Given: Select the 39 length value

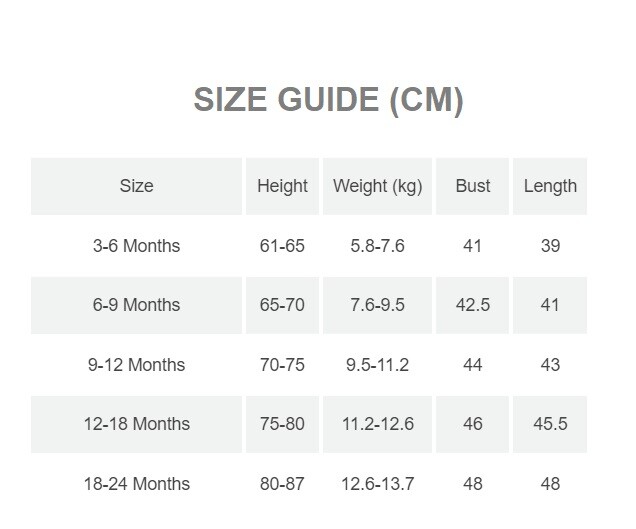Looking at the screenshot, I should pyautogui.click(x=550, y=246).
